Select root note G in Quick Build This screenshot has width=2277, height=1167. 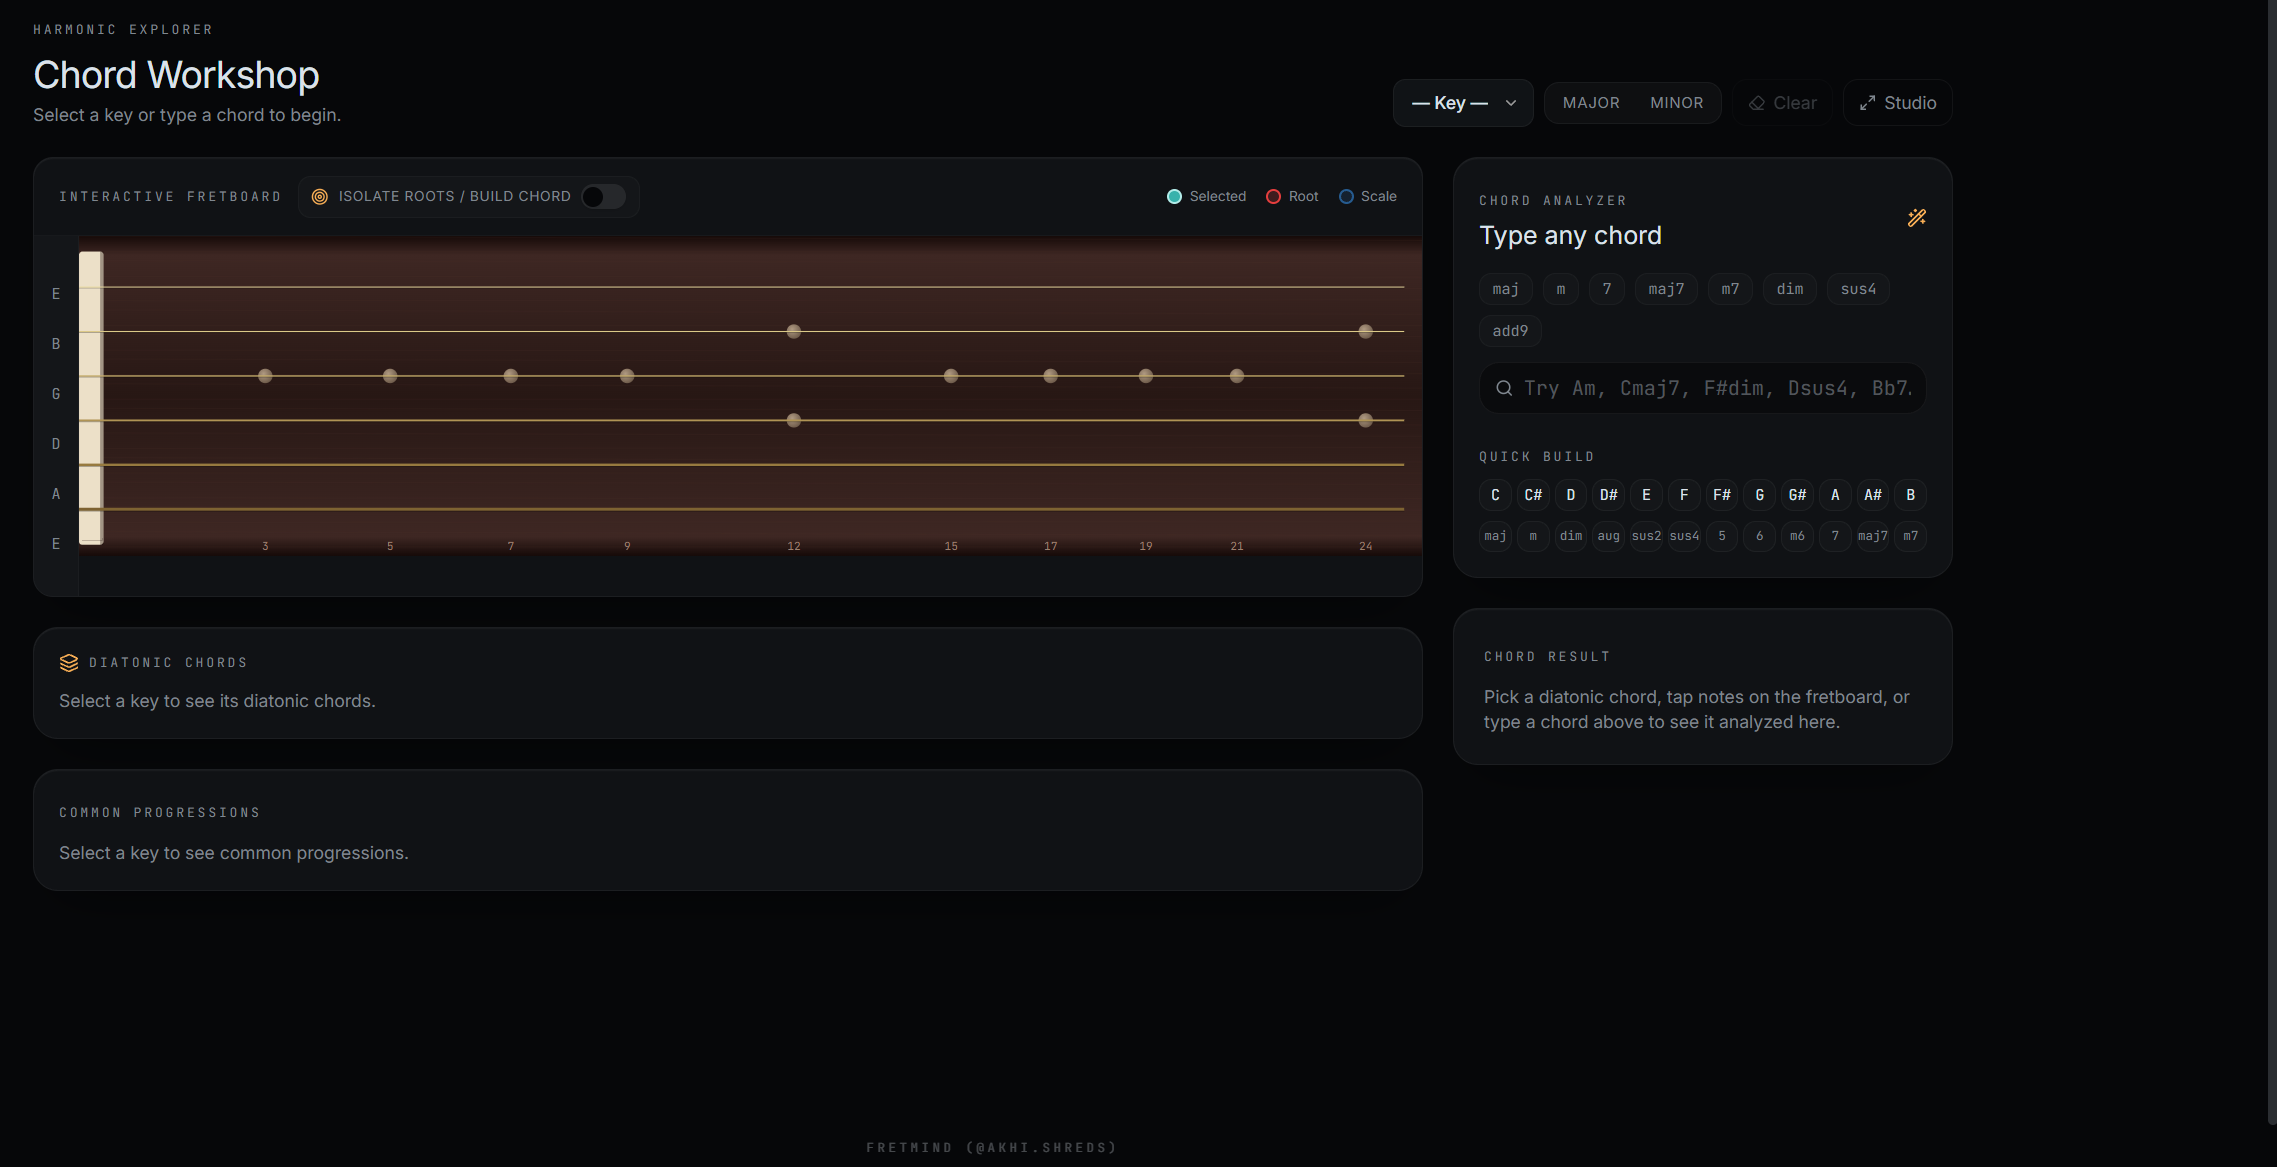point(1760,495)
